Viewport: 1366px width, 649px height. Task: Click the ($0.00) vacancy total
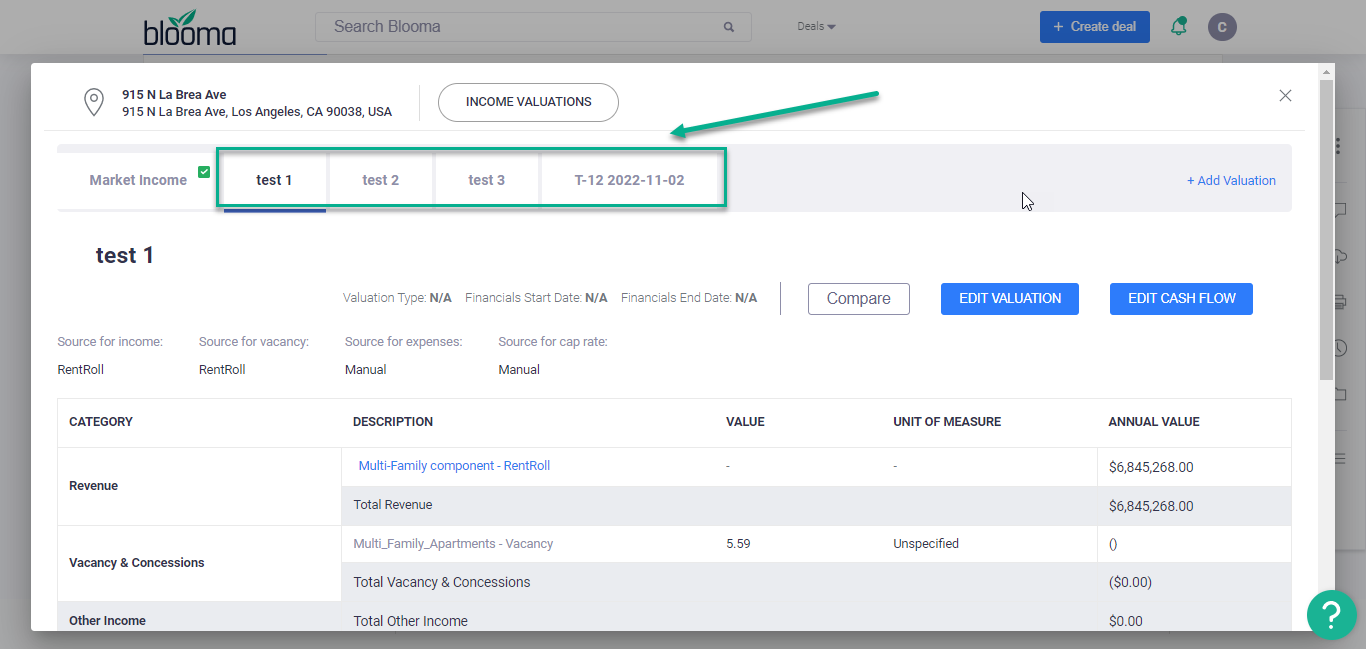pos(1131,582)
